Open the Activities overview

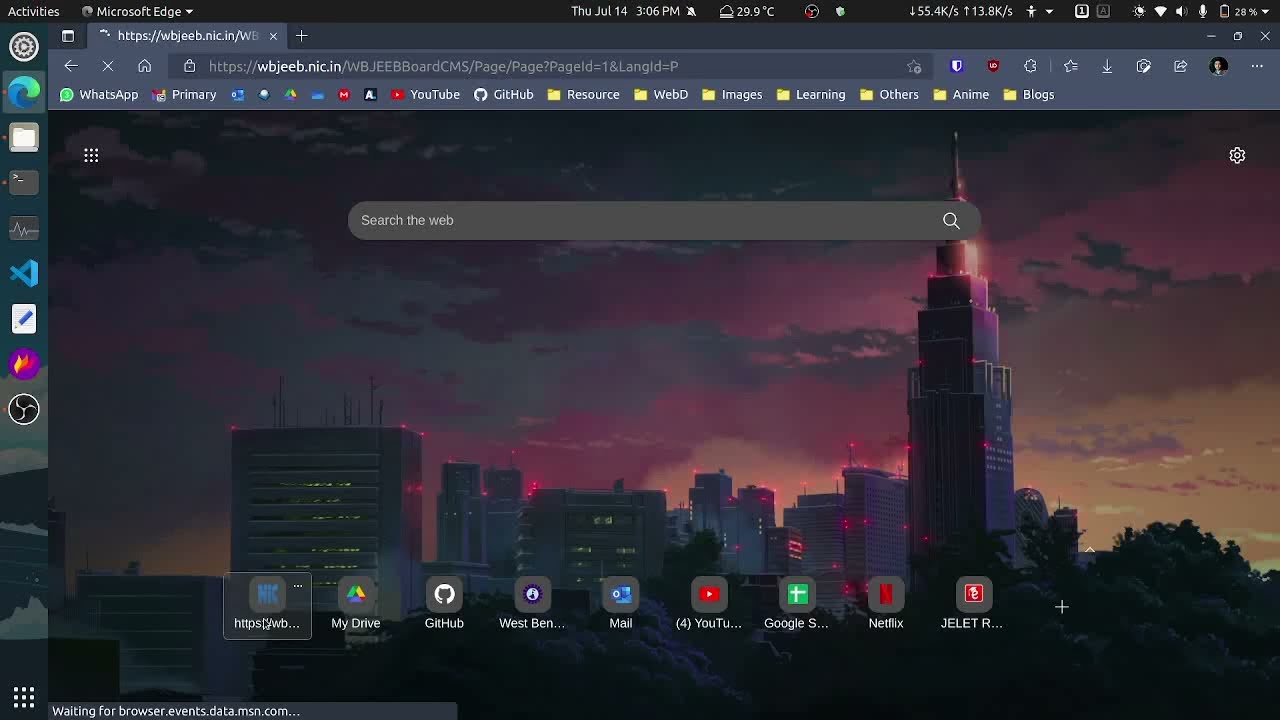33,11
